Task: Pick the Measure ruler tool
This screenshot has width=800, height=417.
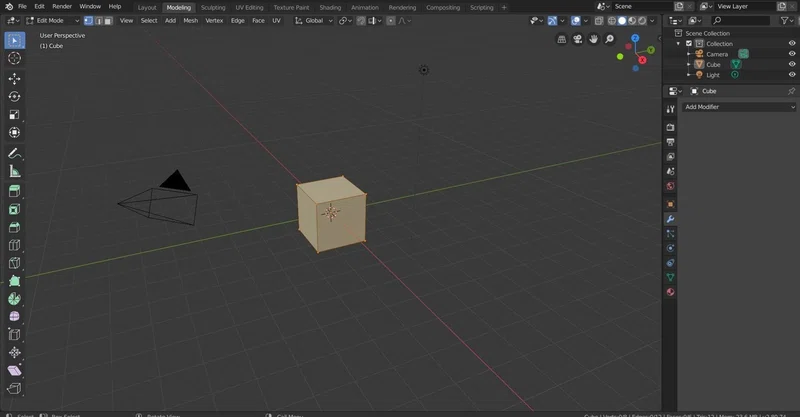Action: pos(14,171)
